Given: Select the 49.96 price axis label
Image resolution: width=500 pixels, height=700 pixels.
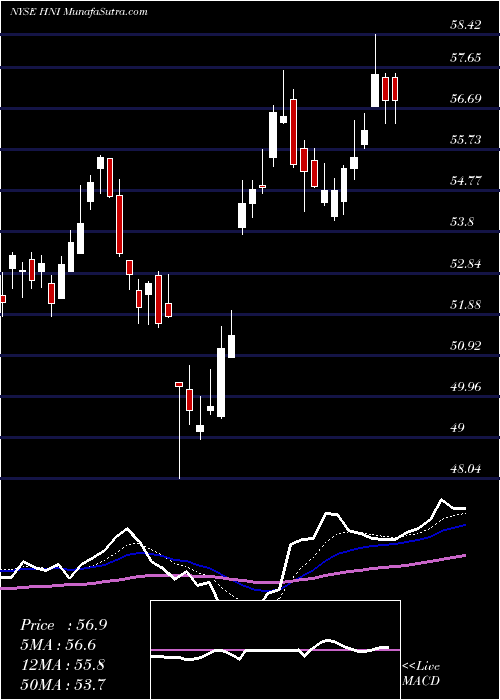Looking at the screenshot, I should point(465,386).
